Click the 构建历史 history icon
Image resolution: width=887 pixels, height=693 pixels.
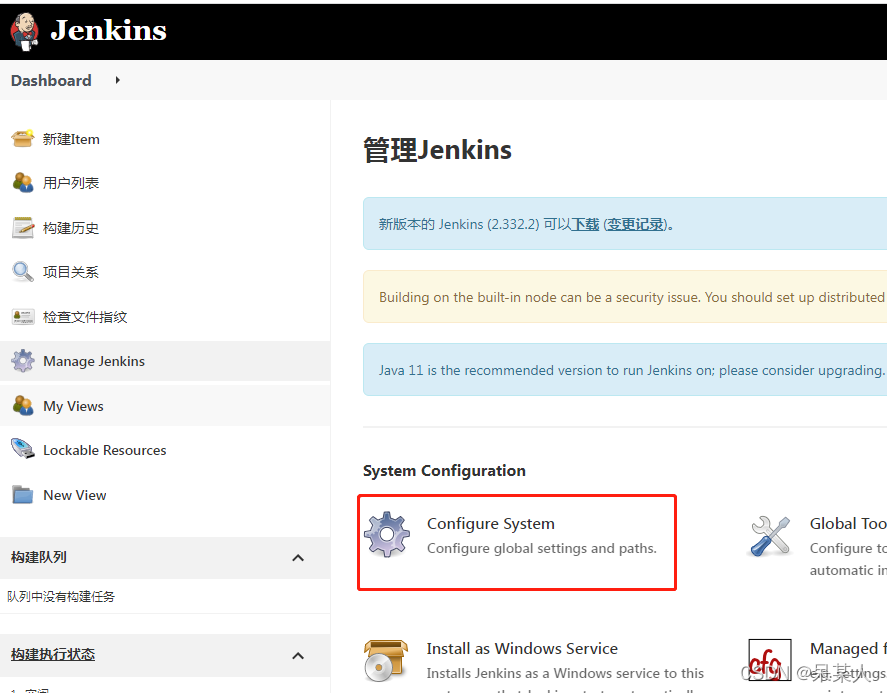25,227
